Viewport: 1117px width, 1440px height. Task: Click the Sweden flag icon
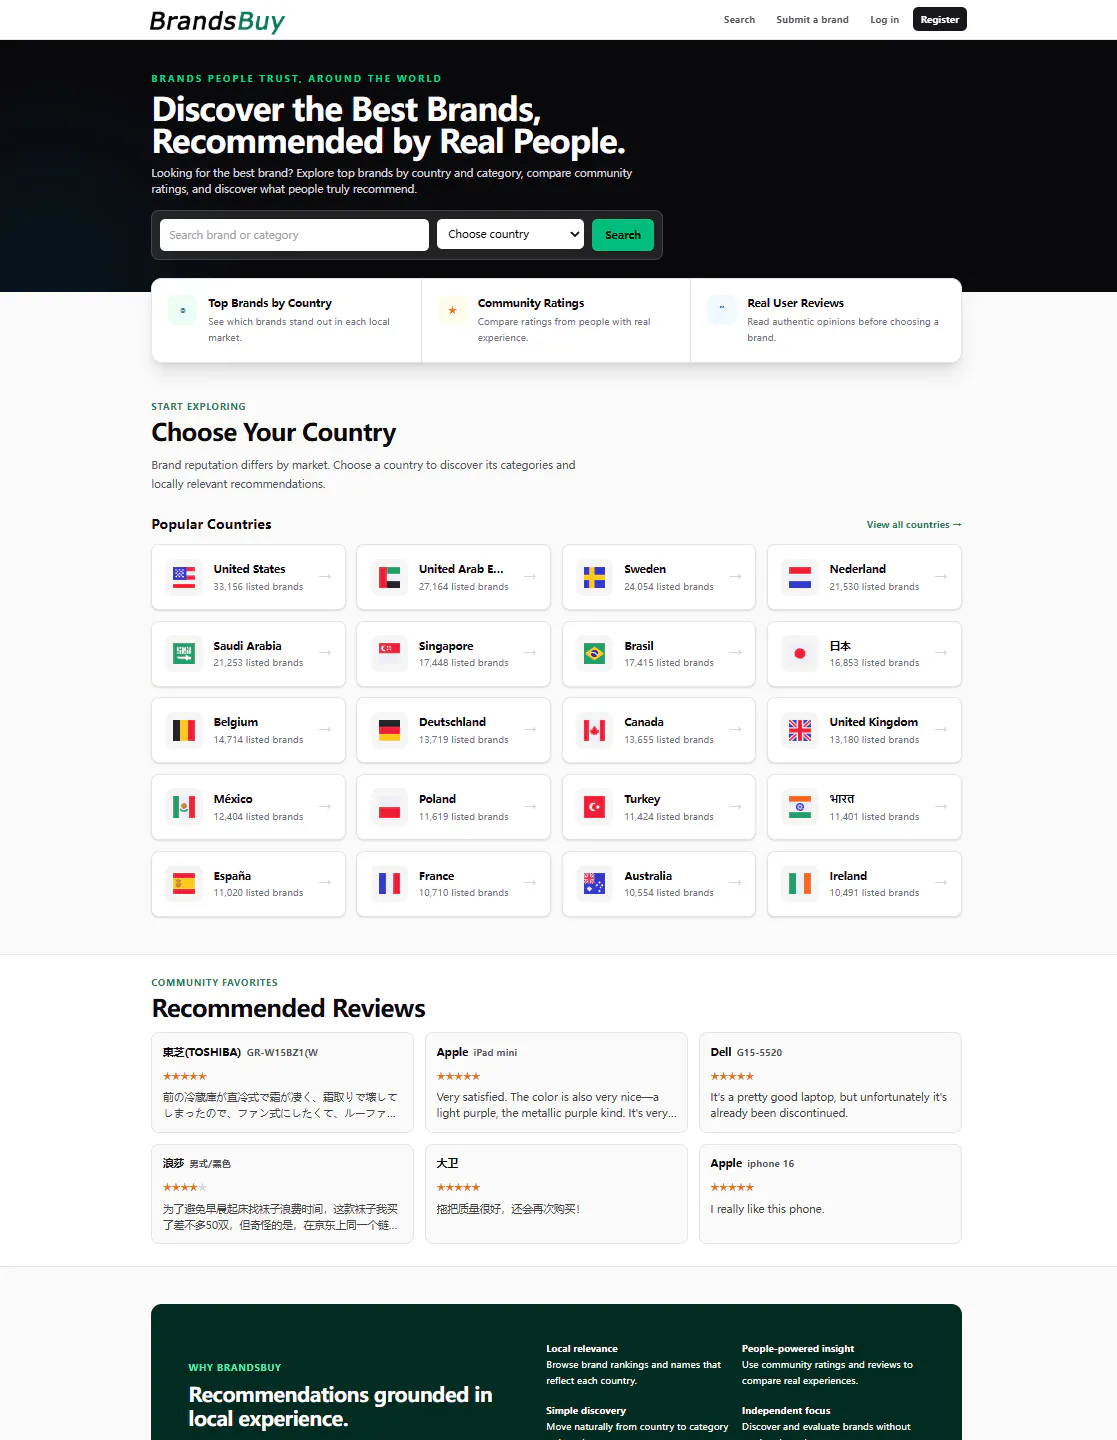point(595,577)
